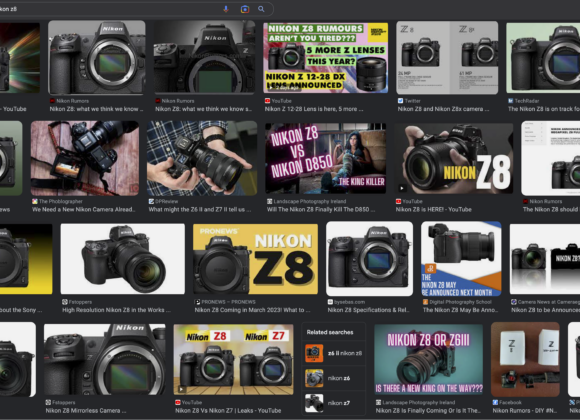Click 'Nikon Z8 Mirrorless Camera' caption
580x420 pixels.
(x=86, y=411)
